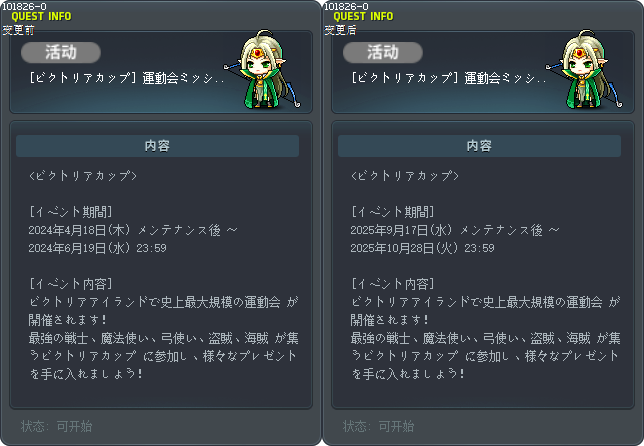Select the 活动 badge in right panel
This screenshot has height=446, width=644.
(383, 53)
